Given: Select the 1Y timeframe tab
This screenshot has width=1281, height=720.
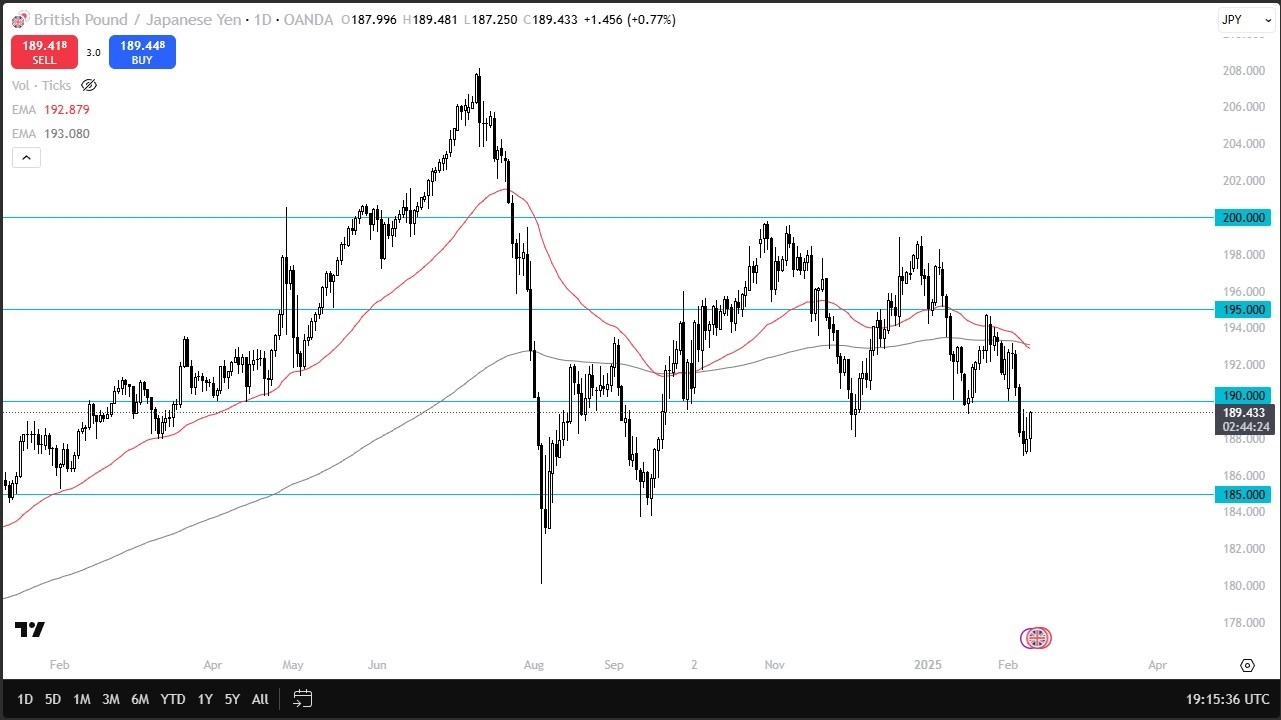Looking at the screenshot, I should click(x=204, y=699).
